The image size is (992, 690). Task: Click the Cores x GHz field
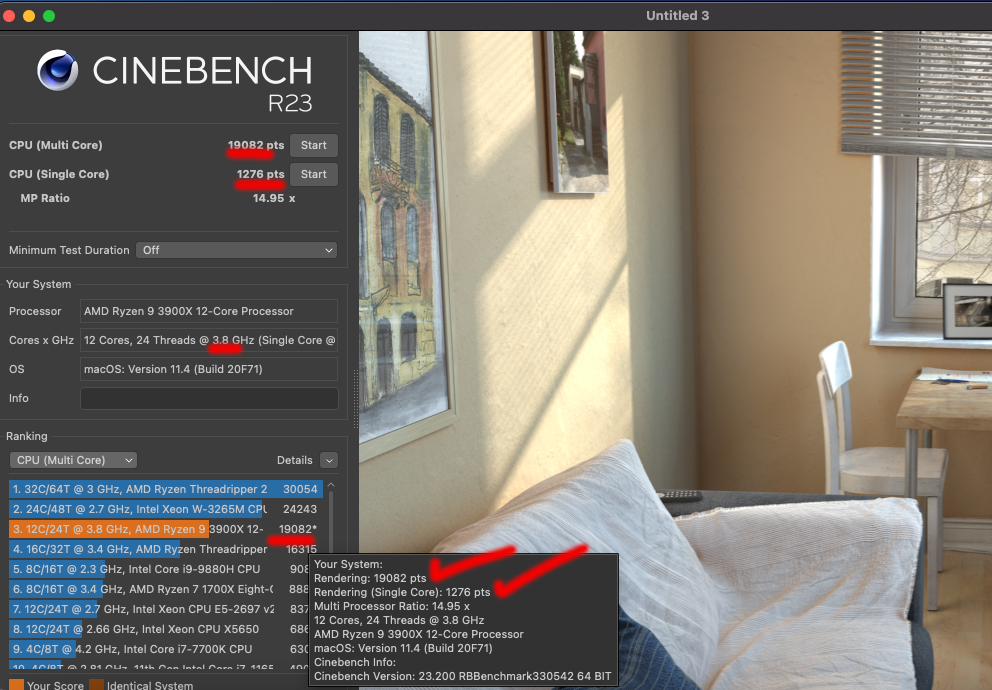pyautogui.click(x=208, y=340)
